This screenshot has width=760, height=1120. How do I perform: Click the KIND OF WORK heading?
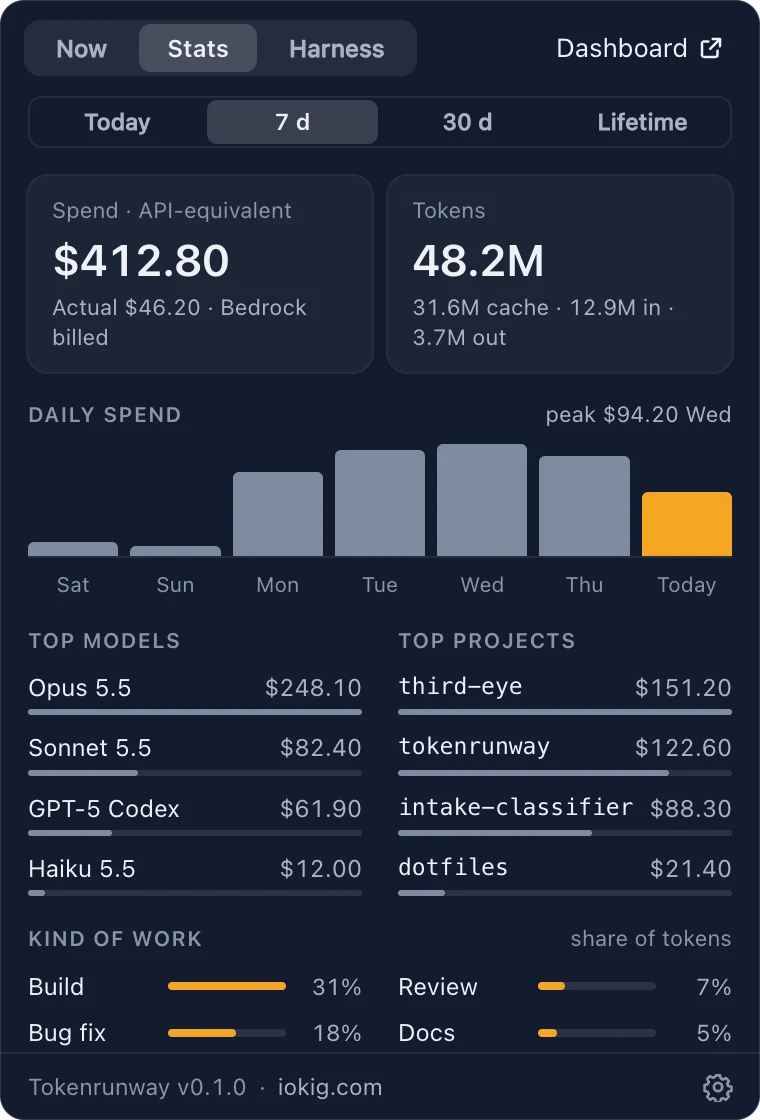115,939
